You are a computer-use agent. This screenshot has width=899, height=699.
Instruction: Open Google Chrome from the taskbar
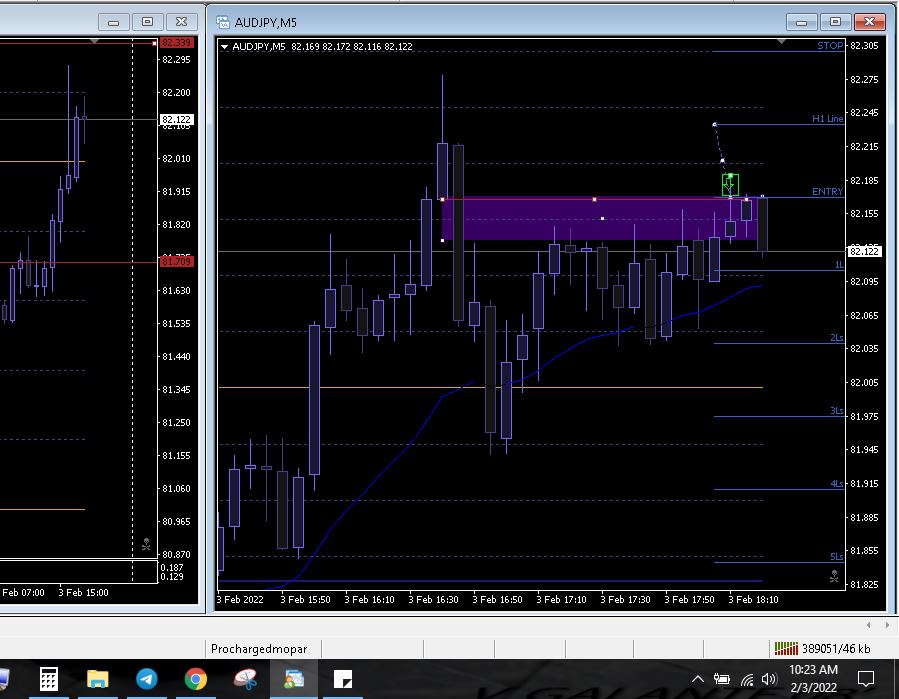pos(196,679)
